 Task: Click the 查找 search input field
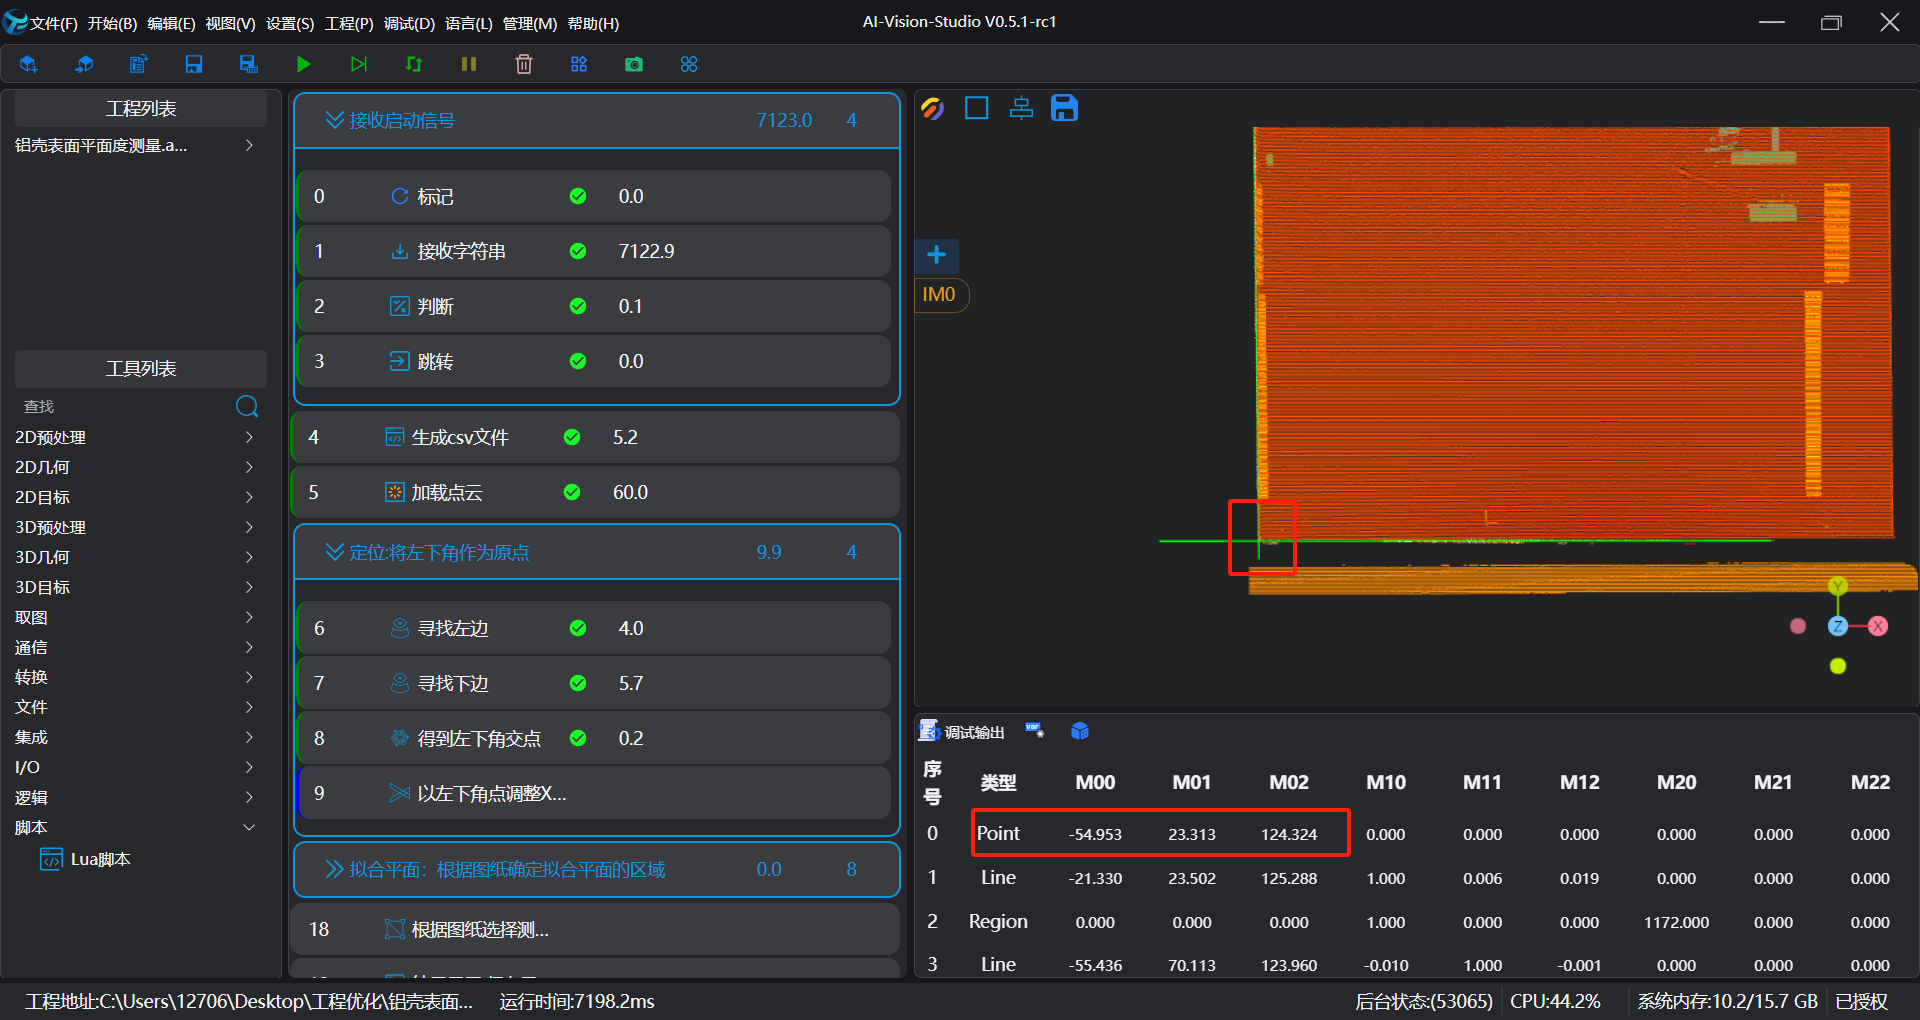(126, 406)
